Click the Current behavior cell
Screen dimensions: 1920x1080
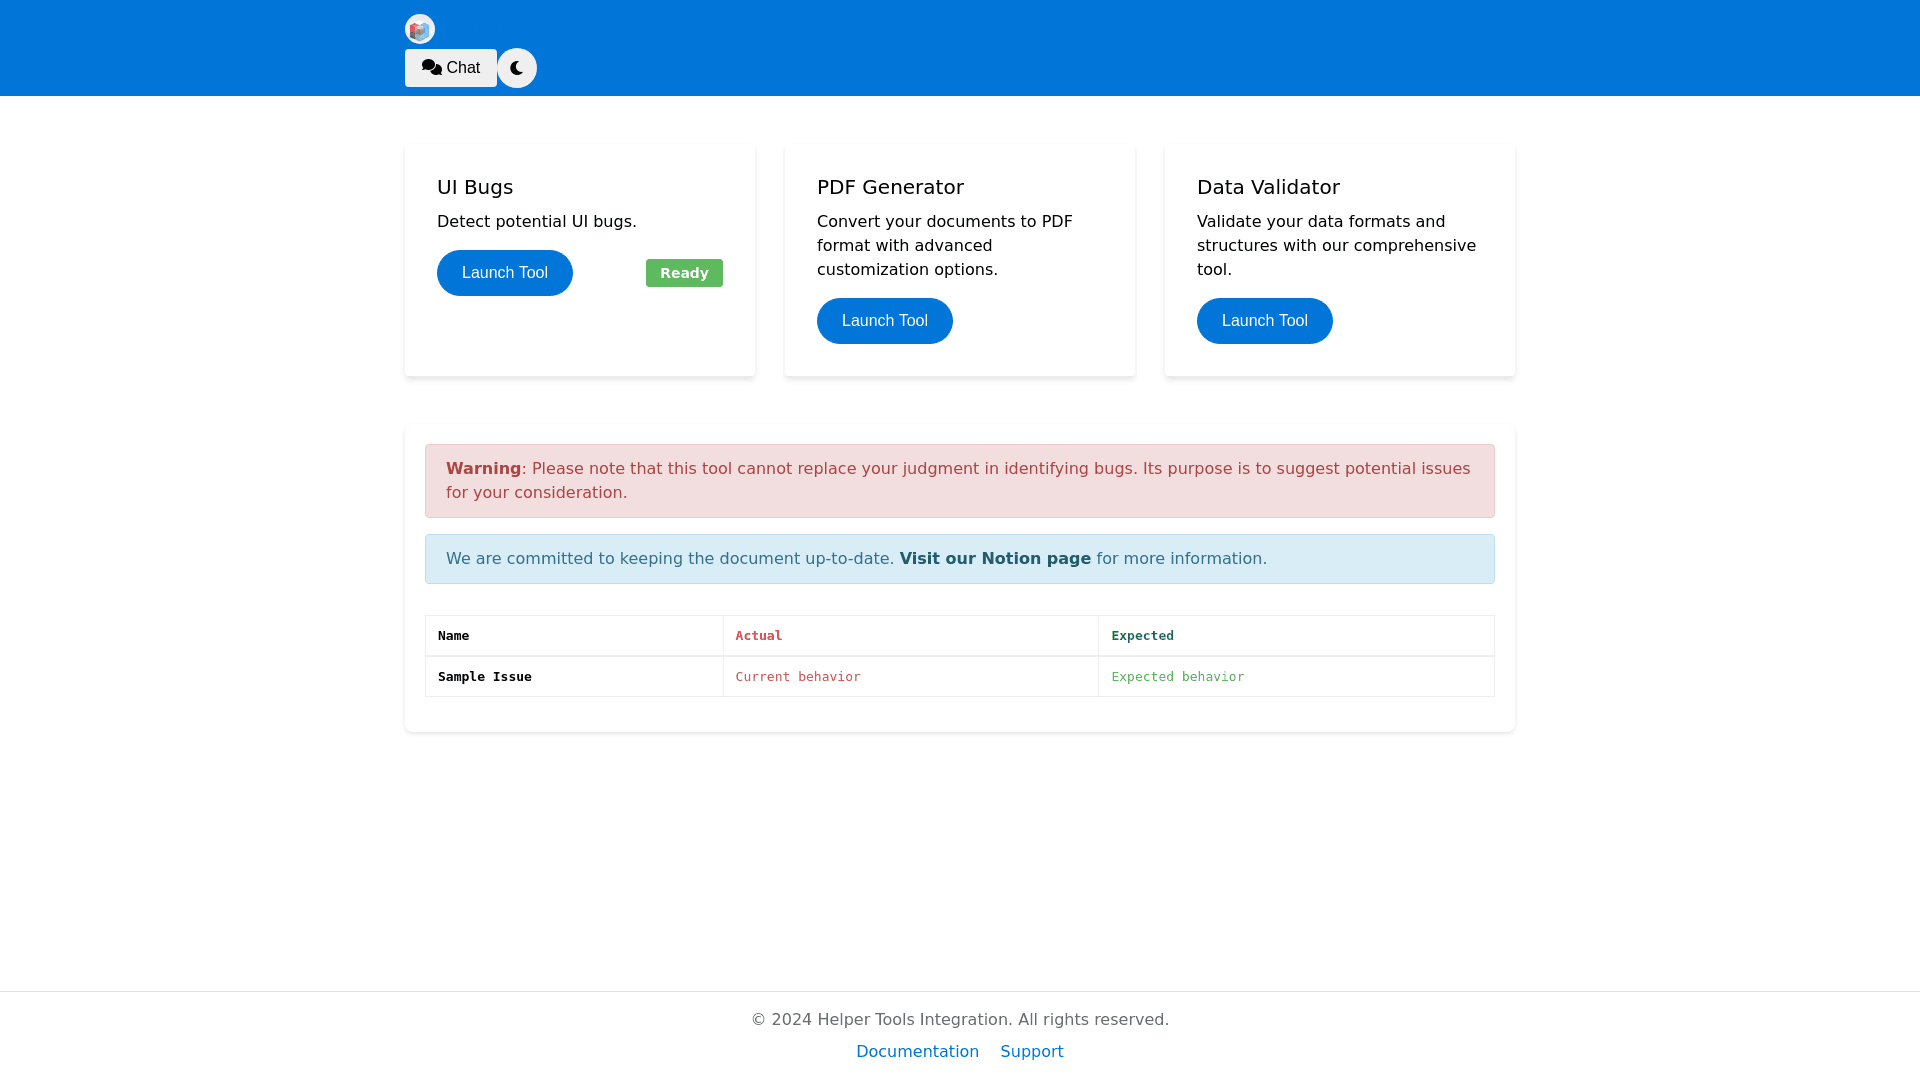(x=797, y=677)
